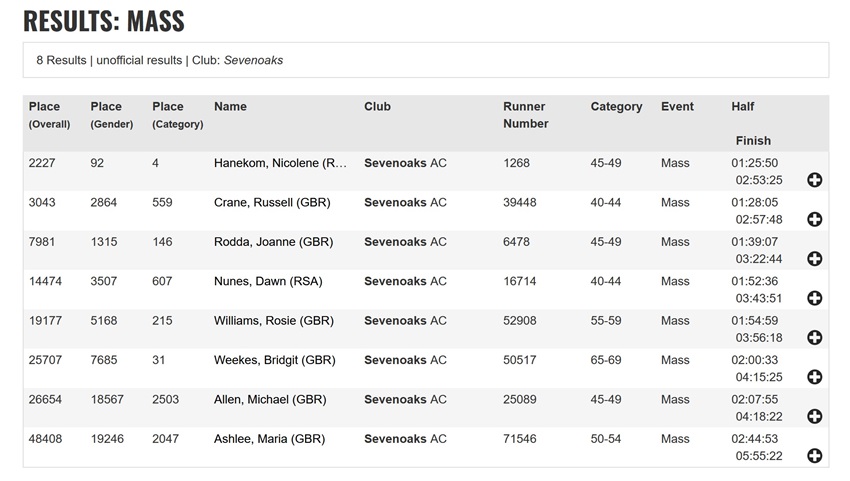The height and width of the screenshot is (481, 850).
Task: Click the Runner Number column header
Action: tap(526, 115)
